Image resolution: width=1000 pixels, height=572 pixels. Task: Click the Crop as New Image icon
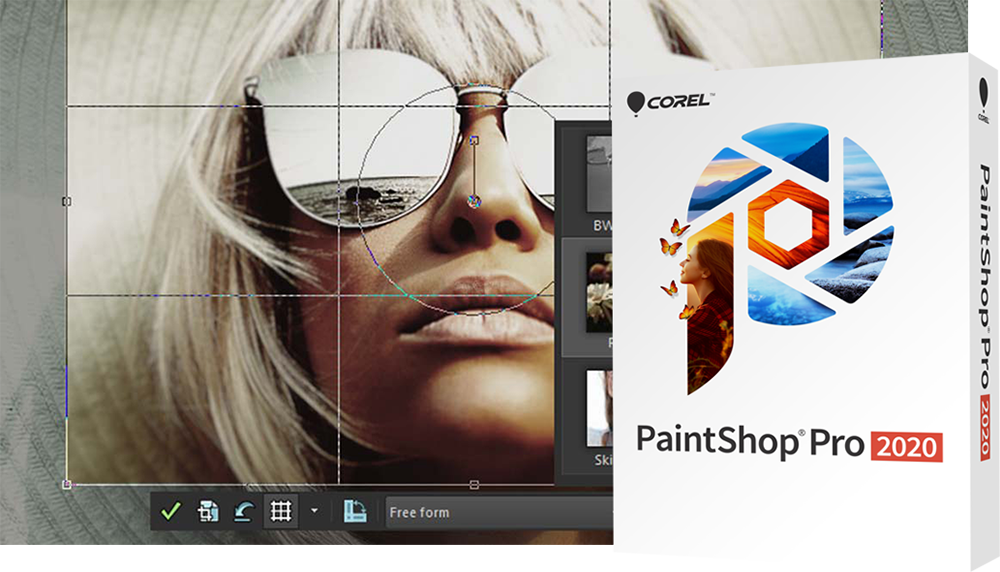coord(207,511)
